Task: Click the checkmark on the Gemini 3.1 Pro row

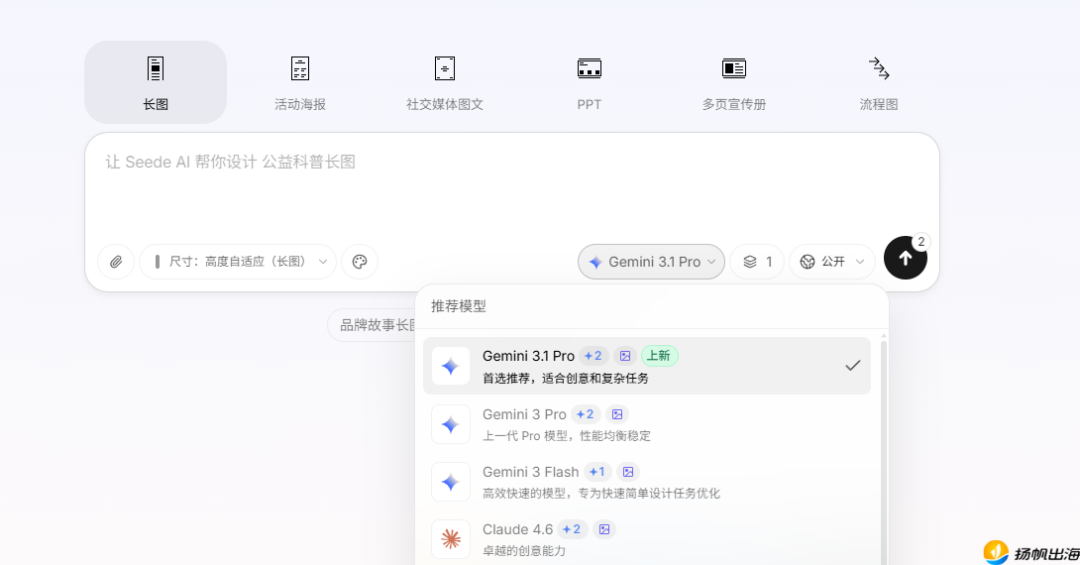Action: (853, 366)
